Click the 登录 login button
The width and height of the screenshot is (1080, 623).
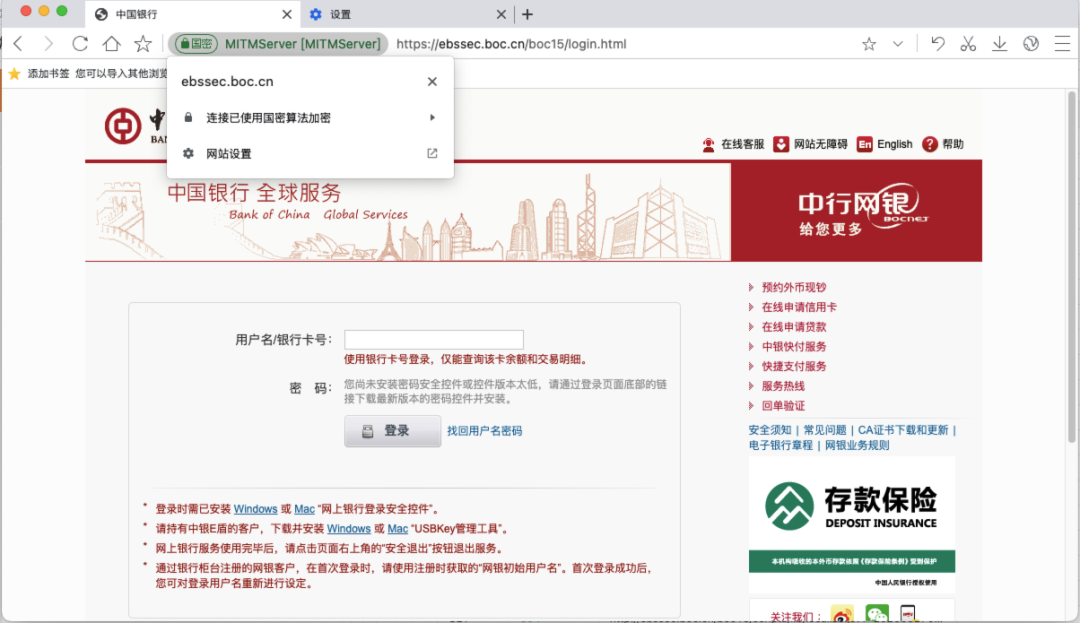(x=393, y=431)
